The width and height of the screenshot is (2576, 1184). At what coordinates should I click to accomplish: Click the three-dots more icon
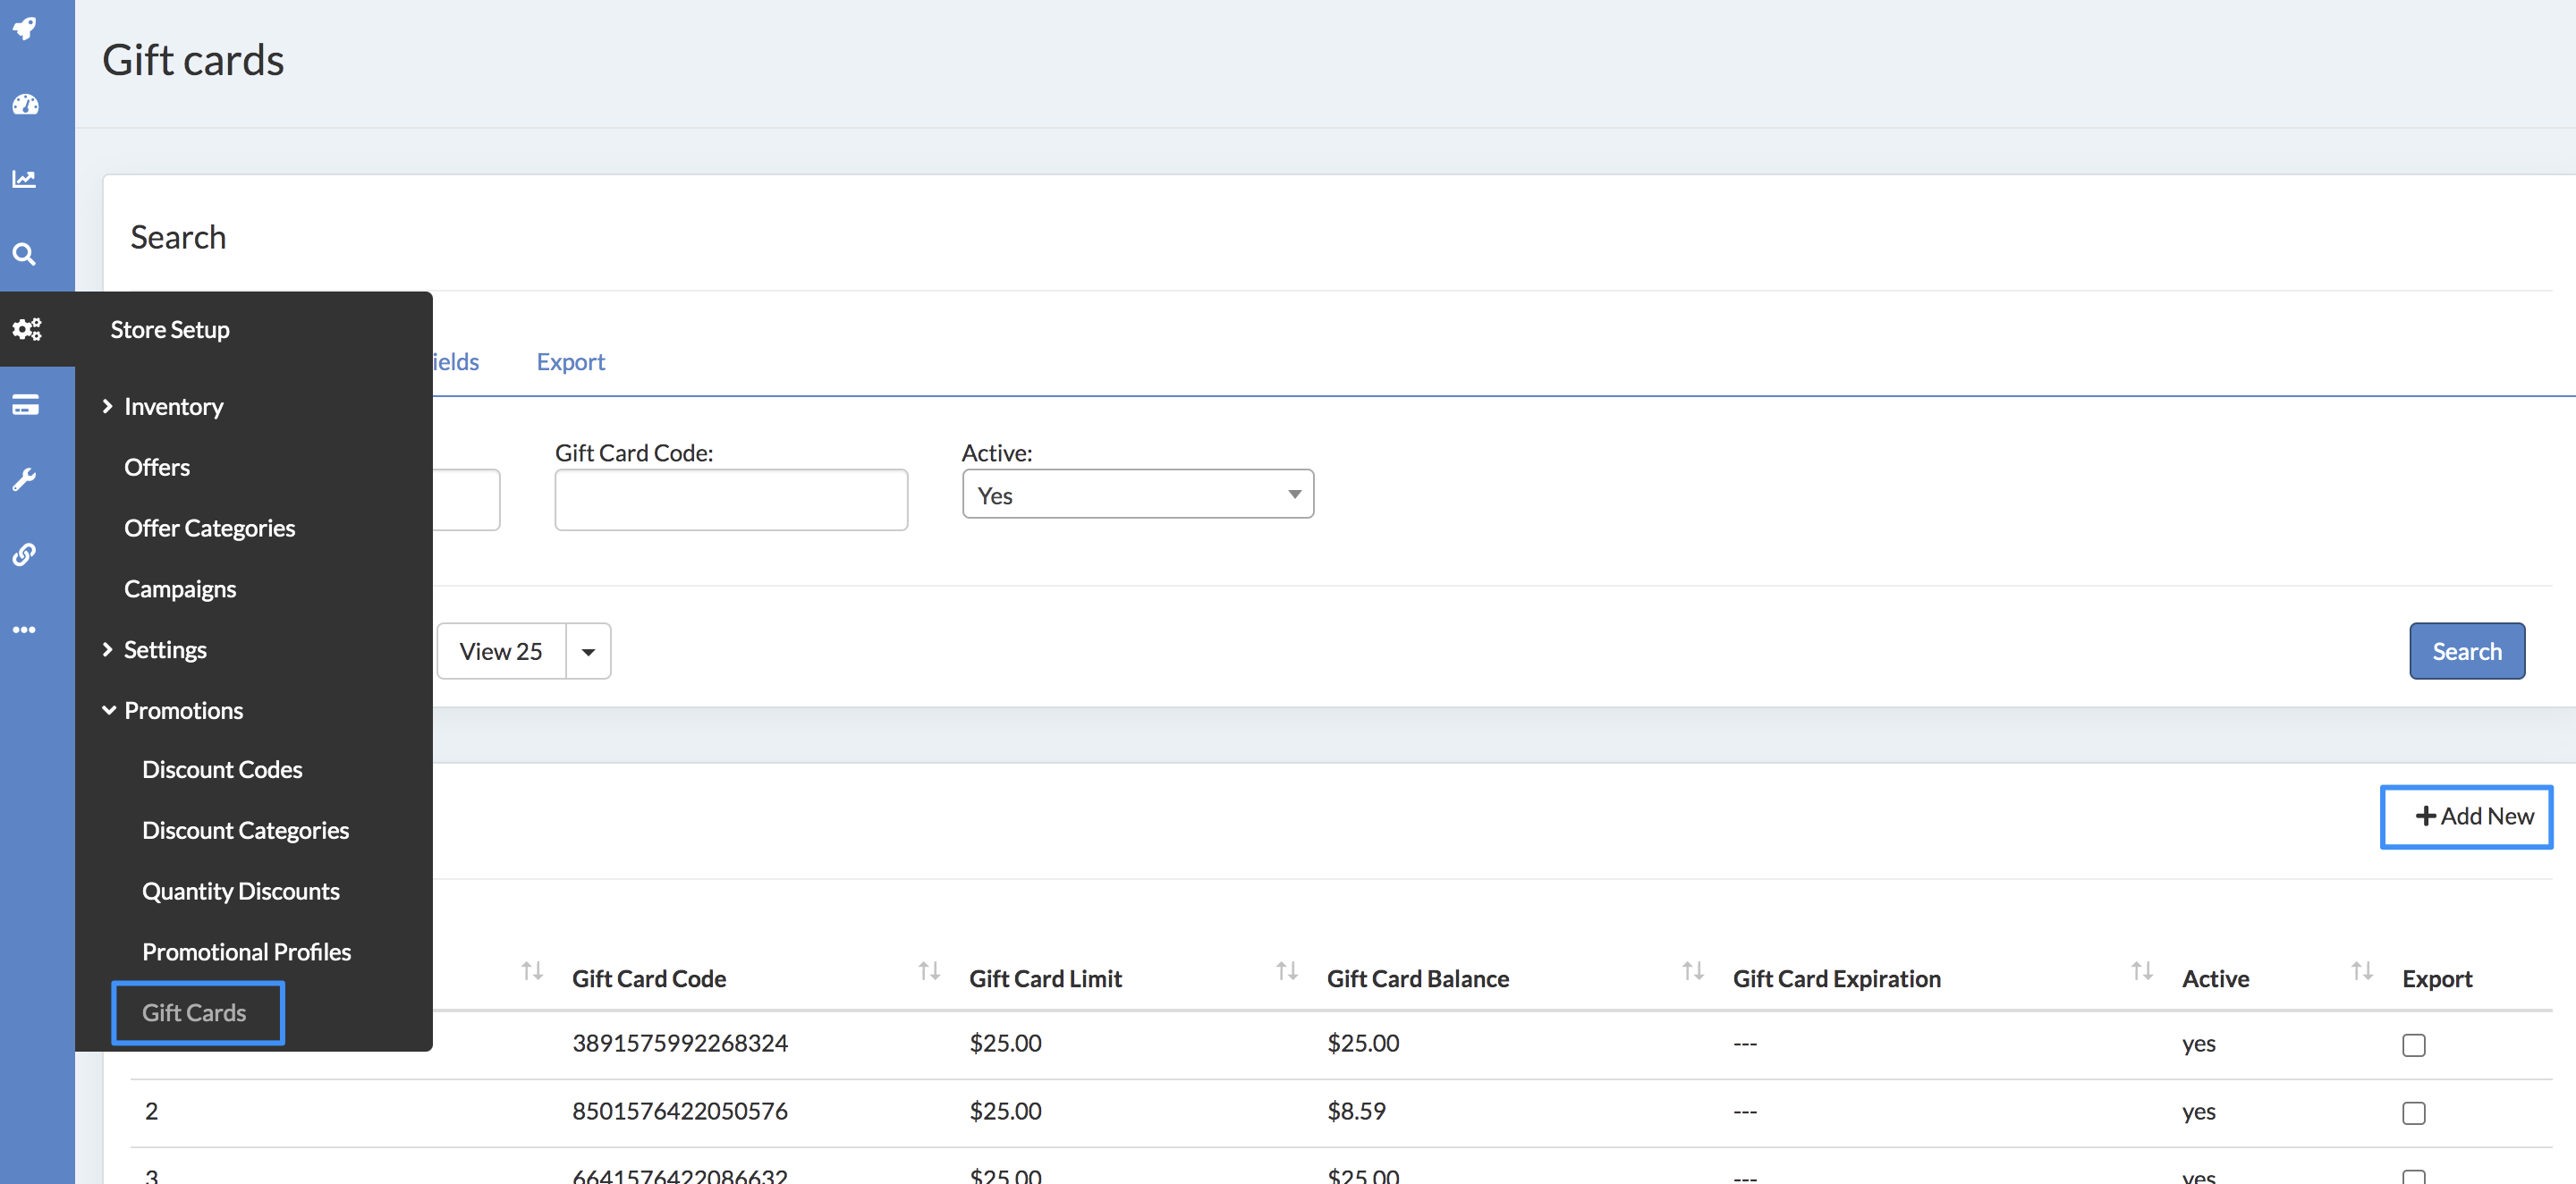[26, 630]
